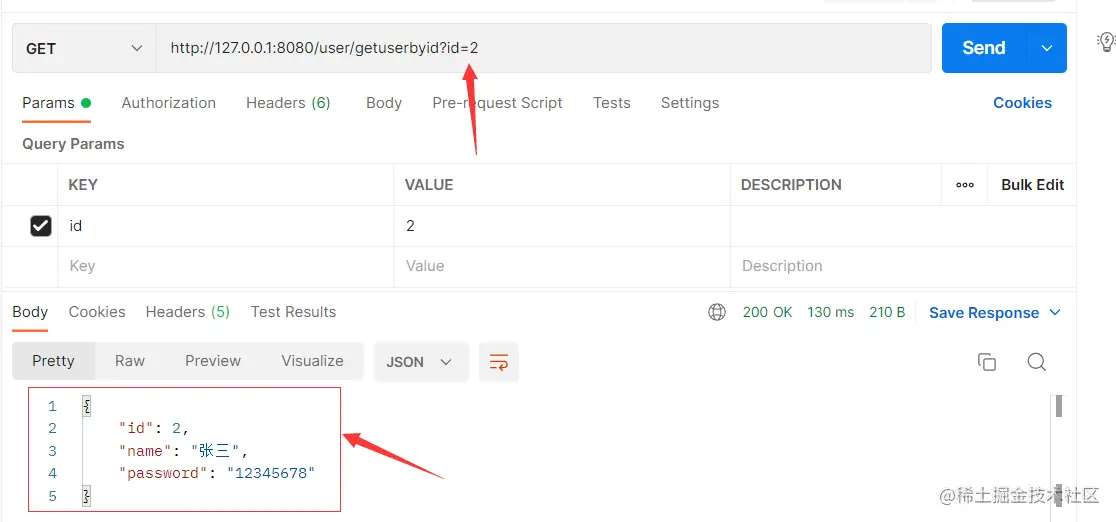Open the response Cookies tab
This screenshot has height=522, width=1116.
(x=97, y=312)
